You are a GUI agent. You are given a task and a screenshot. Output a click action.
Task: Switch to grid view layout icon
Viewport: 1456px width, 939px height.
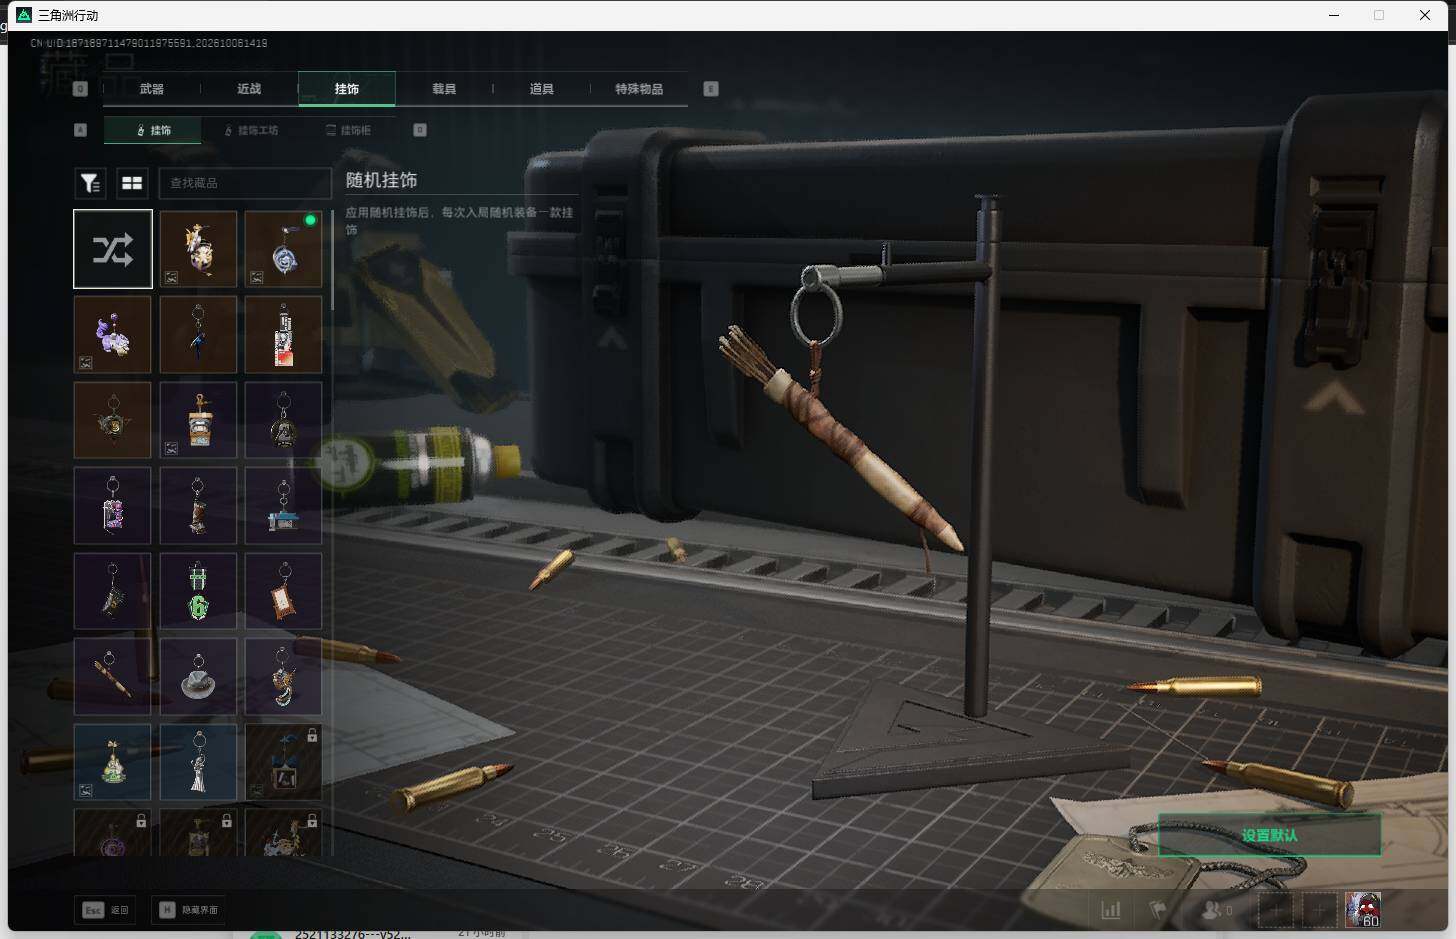click(132, 183)
